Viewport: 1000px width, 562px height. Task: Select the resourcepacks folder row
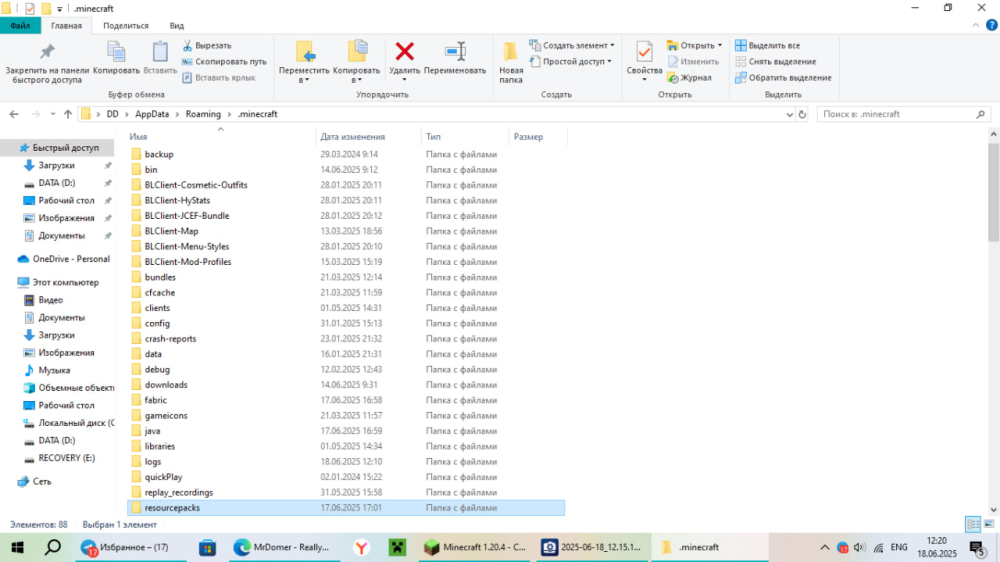(346, 508)
